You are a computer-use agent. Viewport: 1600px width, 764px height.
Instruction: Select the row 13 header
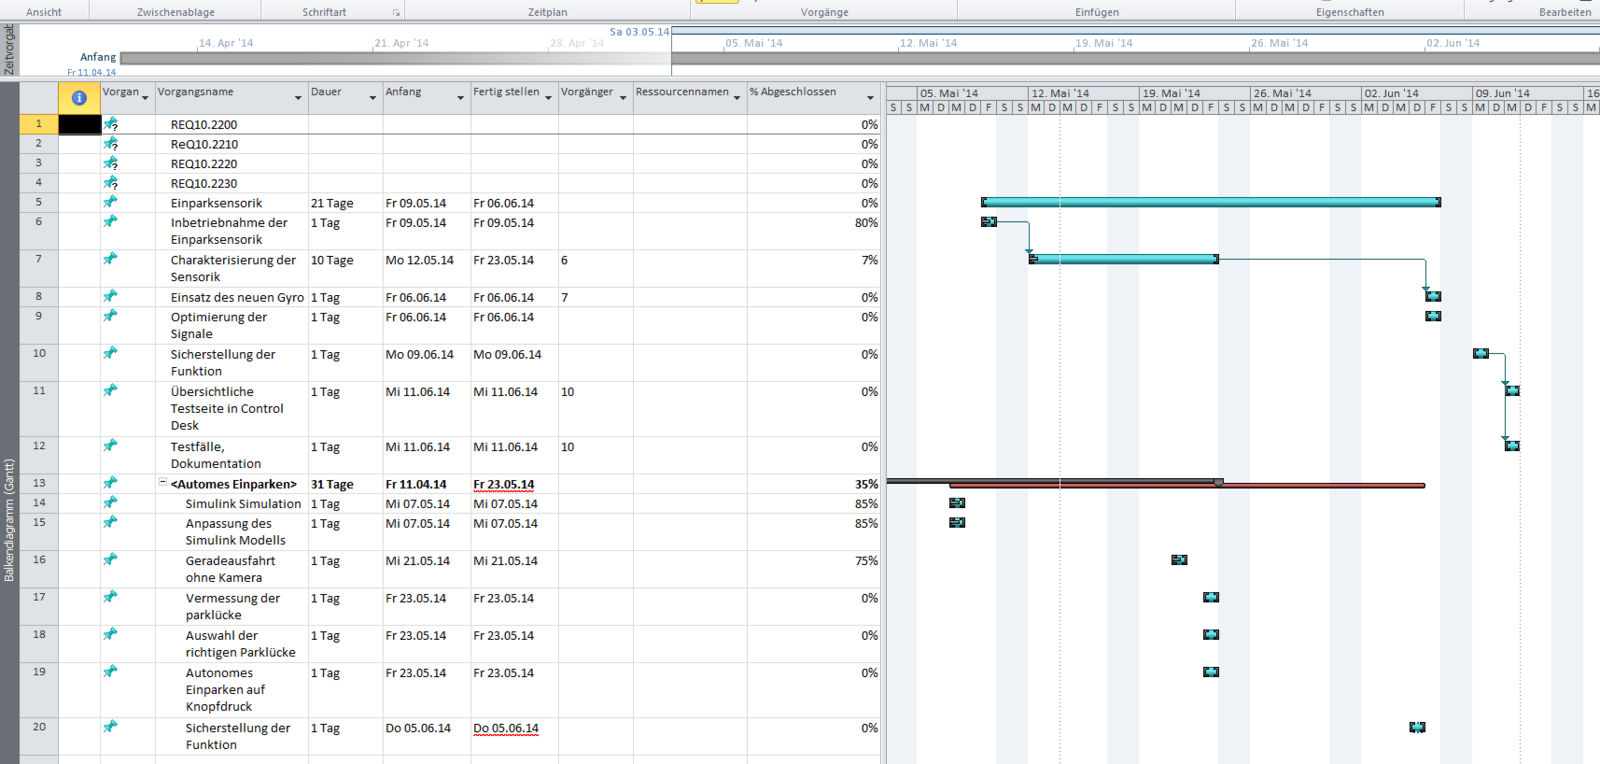39,483
